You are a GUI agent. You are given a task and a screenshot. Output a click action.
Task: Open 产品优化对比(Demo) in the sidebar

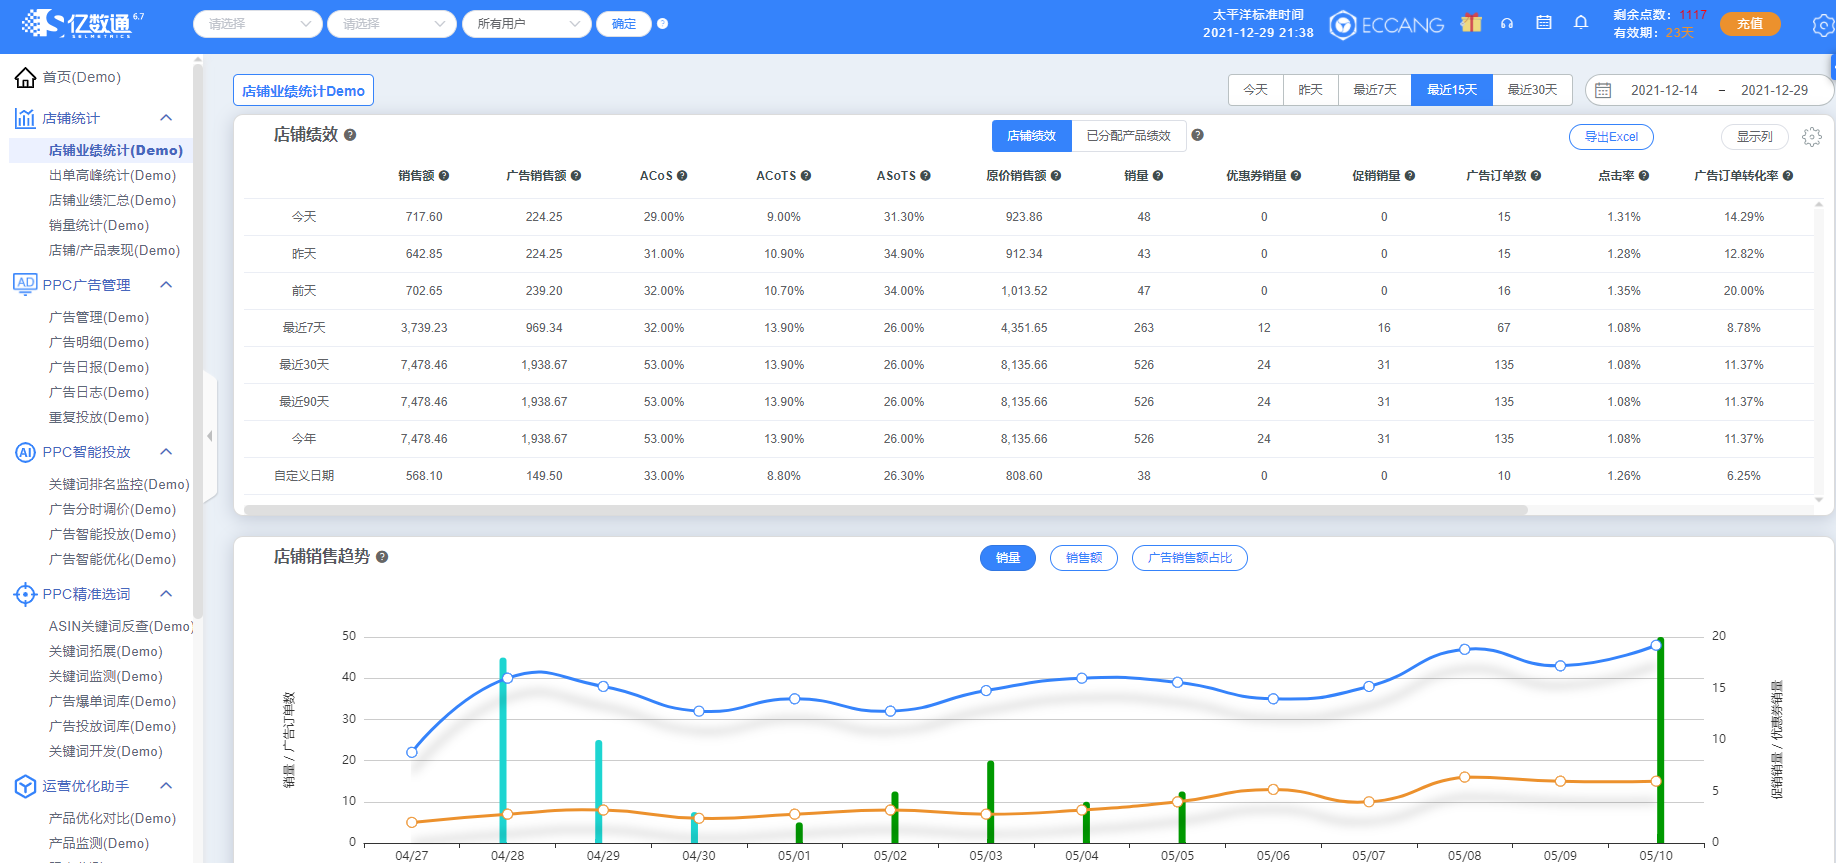112,818
